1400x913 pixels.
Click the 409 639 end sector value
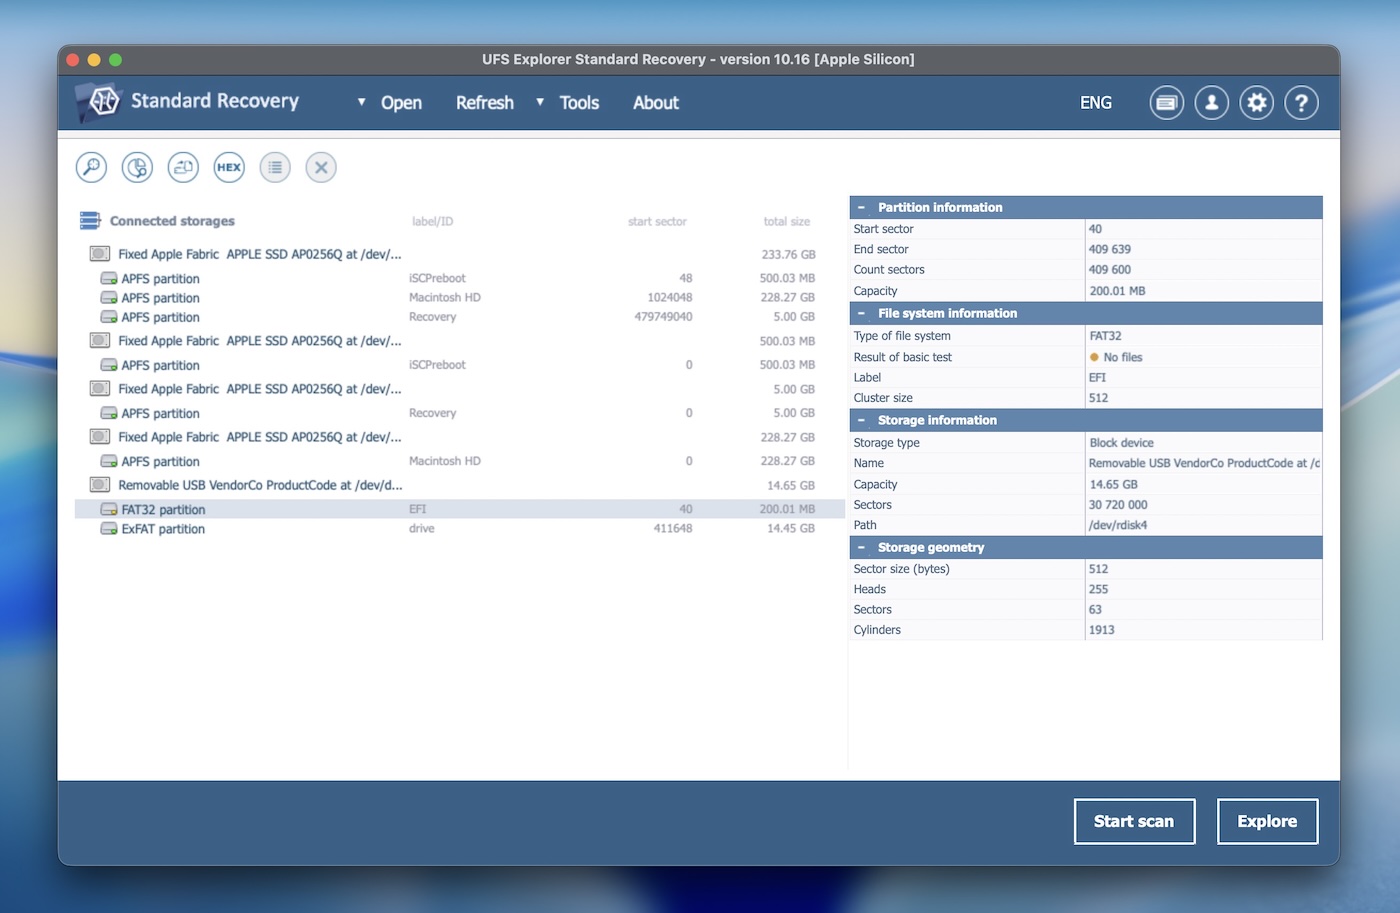pyautogui.click(x=1110, y=249)
